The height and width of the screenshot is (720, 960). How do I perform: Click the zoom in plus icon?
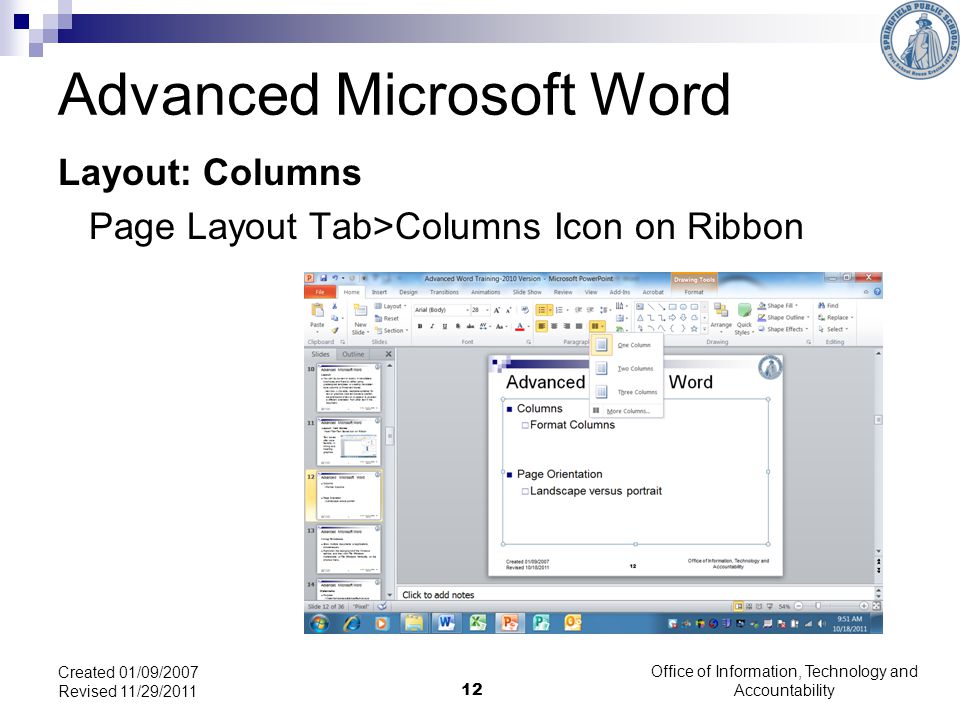tap(864, 606)
